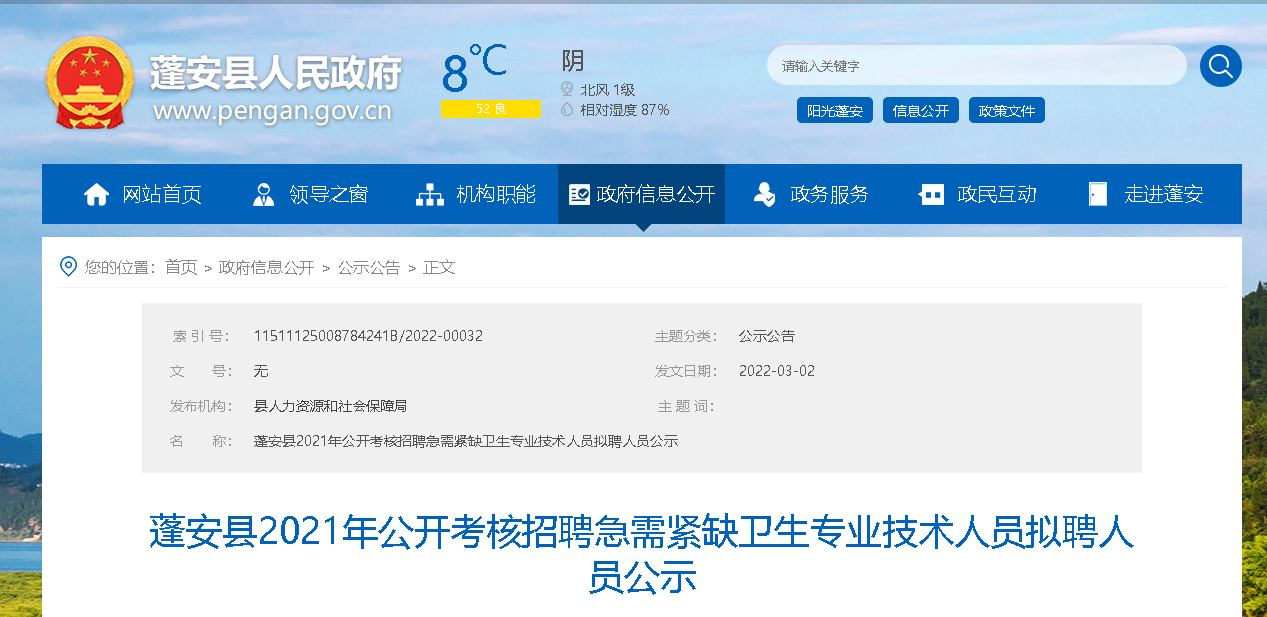Click the 信息公开 button
Viewport: 1267px width, 617px height.
(x=921, y=111)
